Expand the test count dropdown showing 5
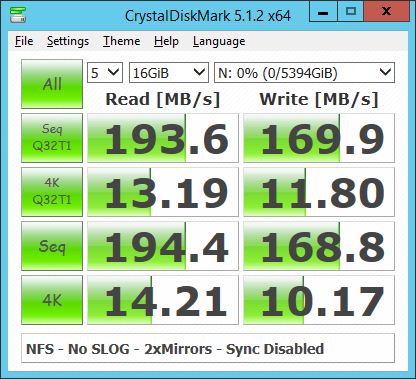This screenshot has height=379, width=416. (x=105, y=72)
